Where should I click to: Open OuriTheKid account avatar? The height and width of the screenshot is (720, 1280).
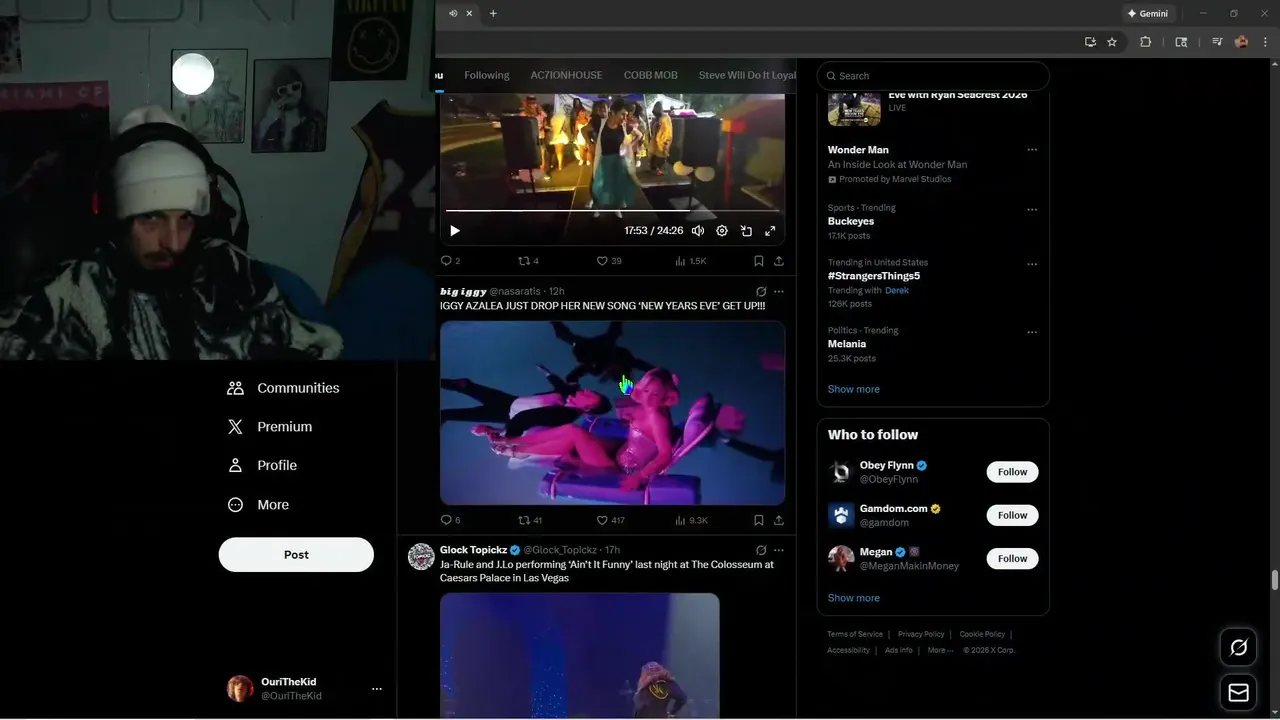coord(240,689)
